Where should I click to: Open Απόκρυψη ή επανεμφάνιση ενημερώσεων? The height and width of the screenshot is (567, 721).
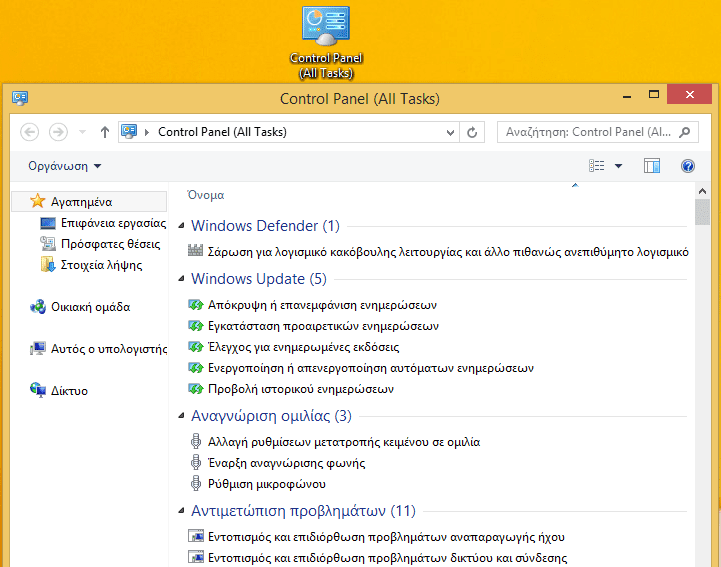tap(322, 305)
